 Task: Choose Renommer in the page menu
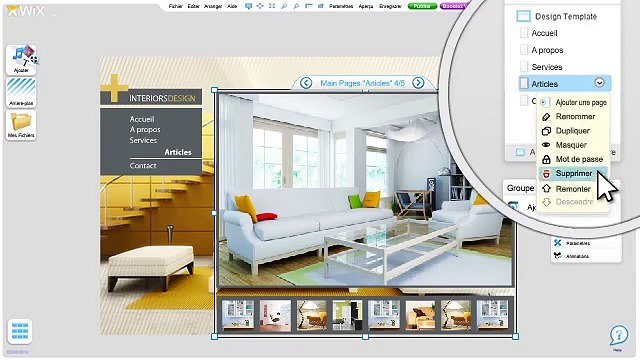click(x=573, y=117)
